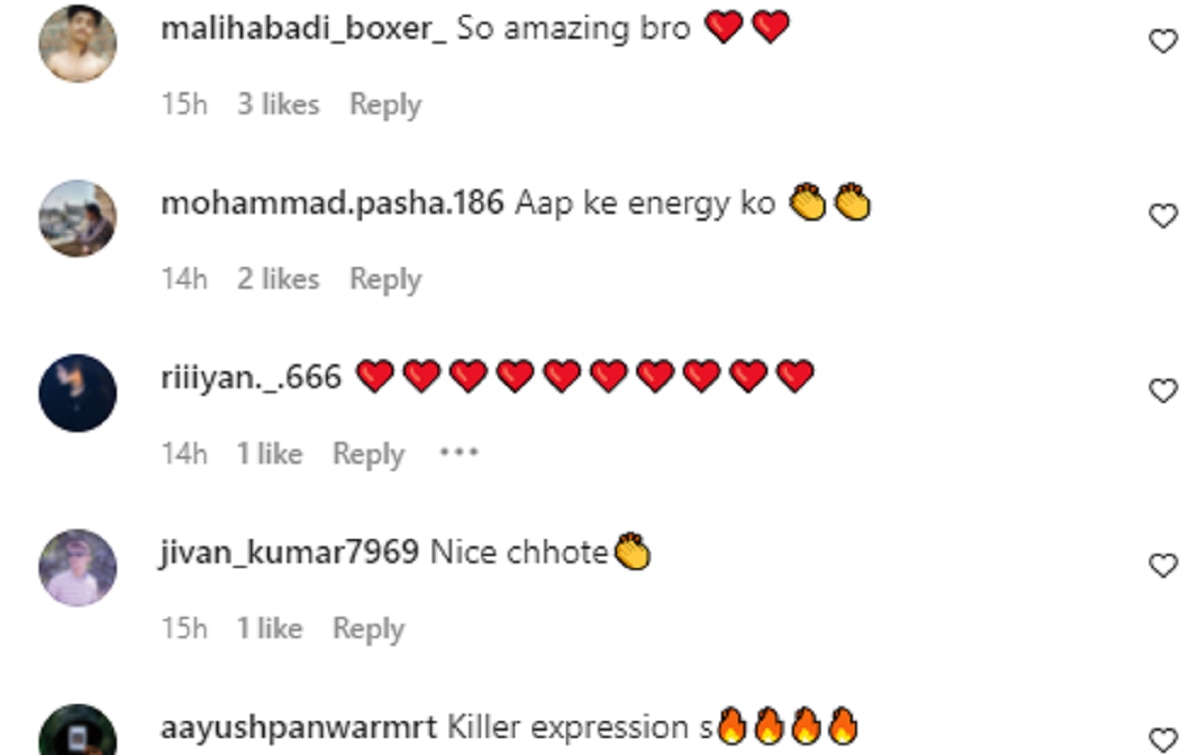Like mohammad.pasha.186's comment with heart
Screen dimensions: 1200x755
click(x=1163, y=216)
